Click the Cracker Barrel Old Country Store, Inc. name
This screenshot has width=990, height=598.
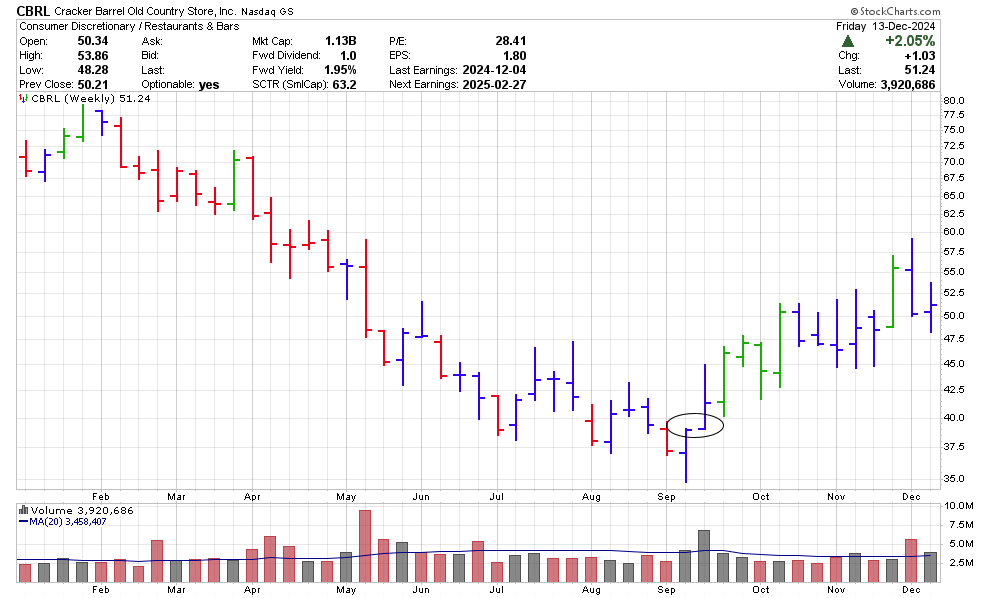(x=145, y=11)
